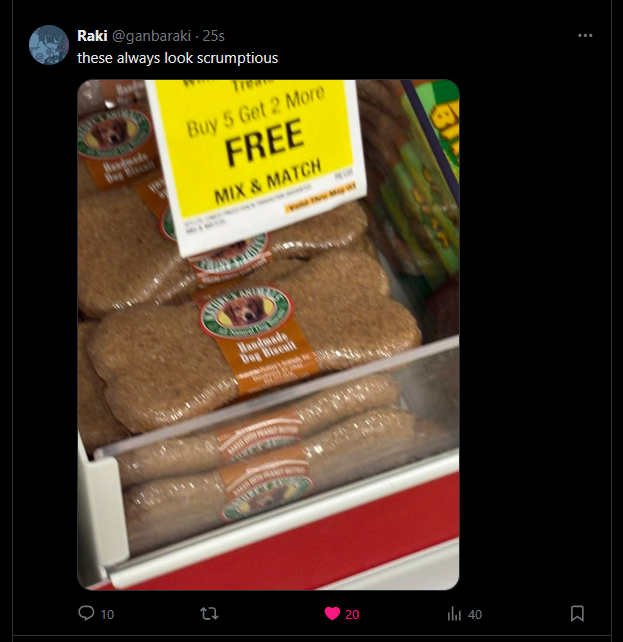Click the display name Raki
The height and width of the screenshot is (642, 623).
pyautogui.click(x=92, y=36)
